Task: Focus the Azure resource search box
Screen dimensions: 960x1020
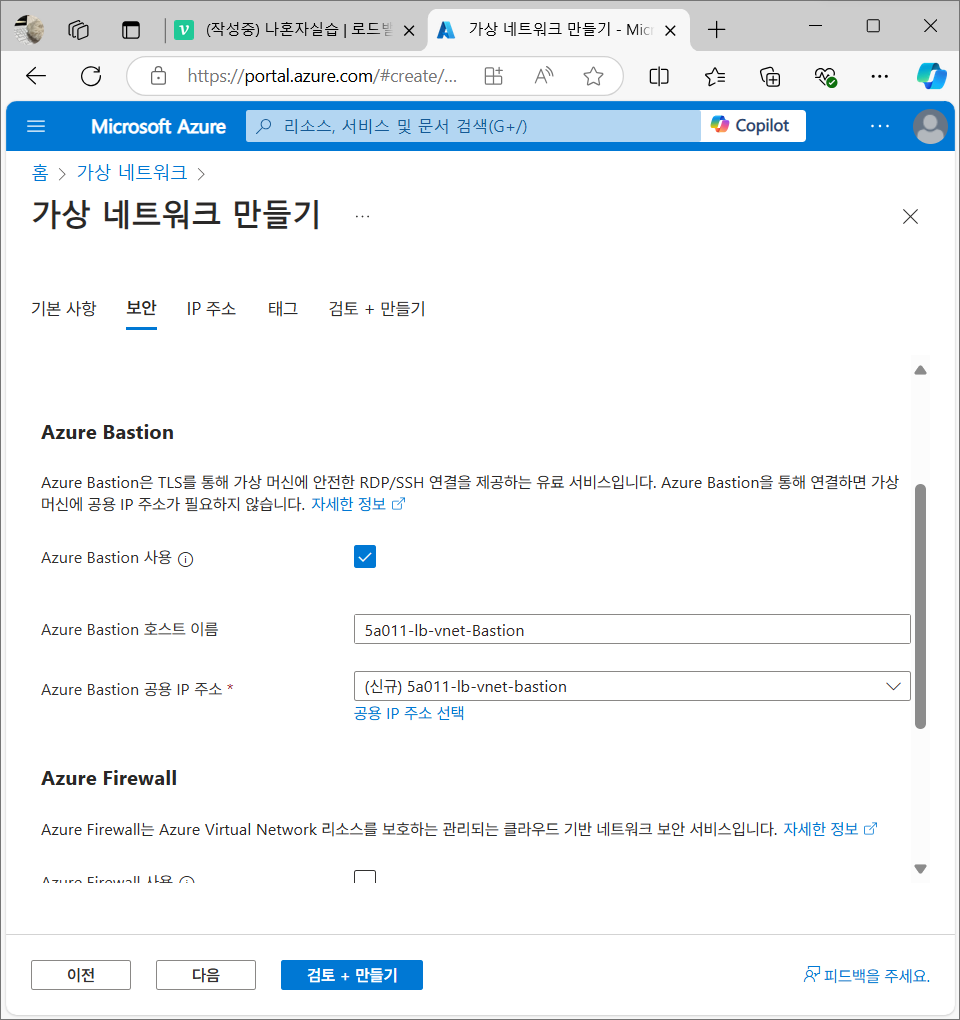Action: pyautogui.click(x=473, y=126)
